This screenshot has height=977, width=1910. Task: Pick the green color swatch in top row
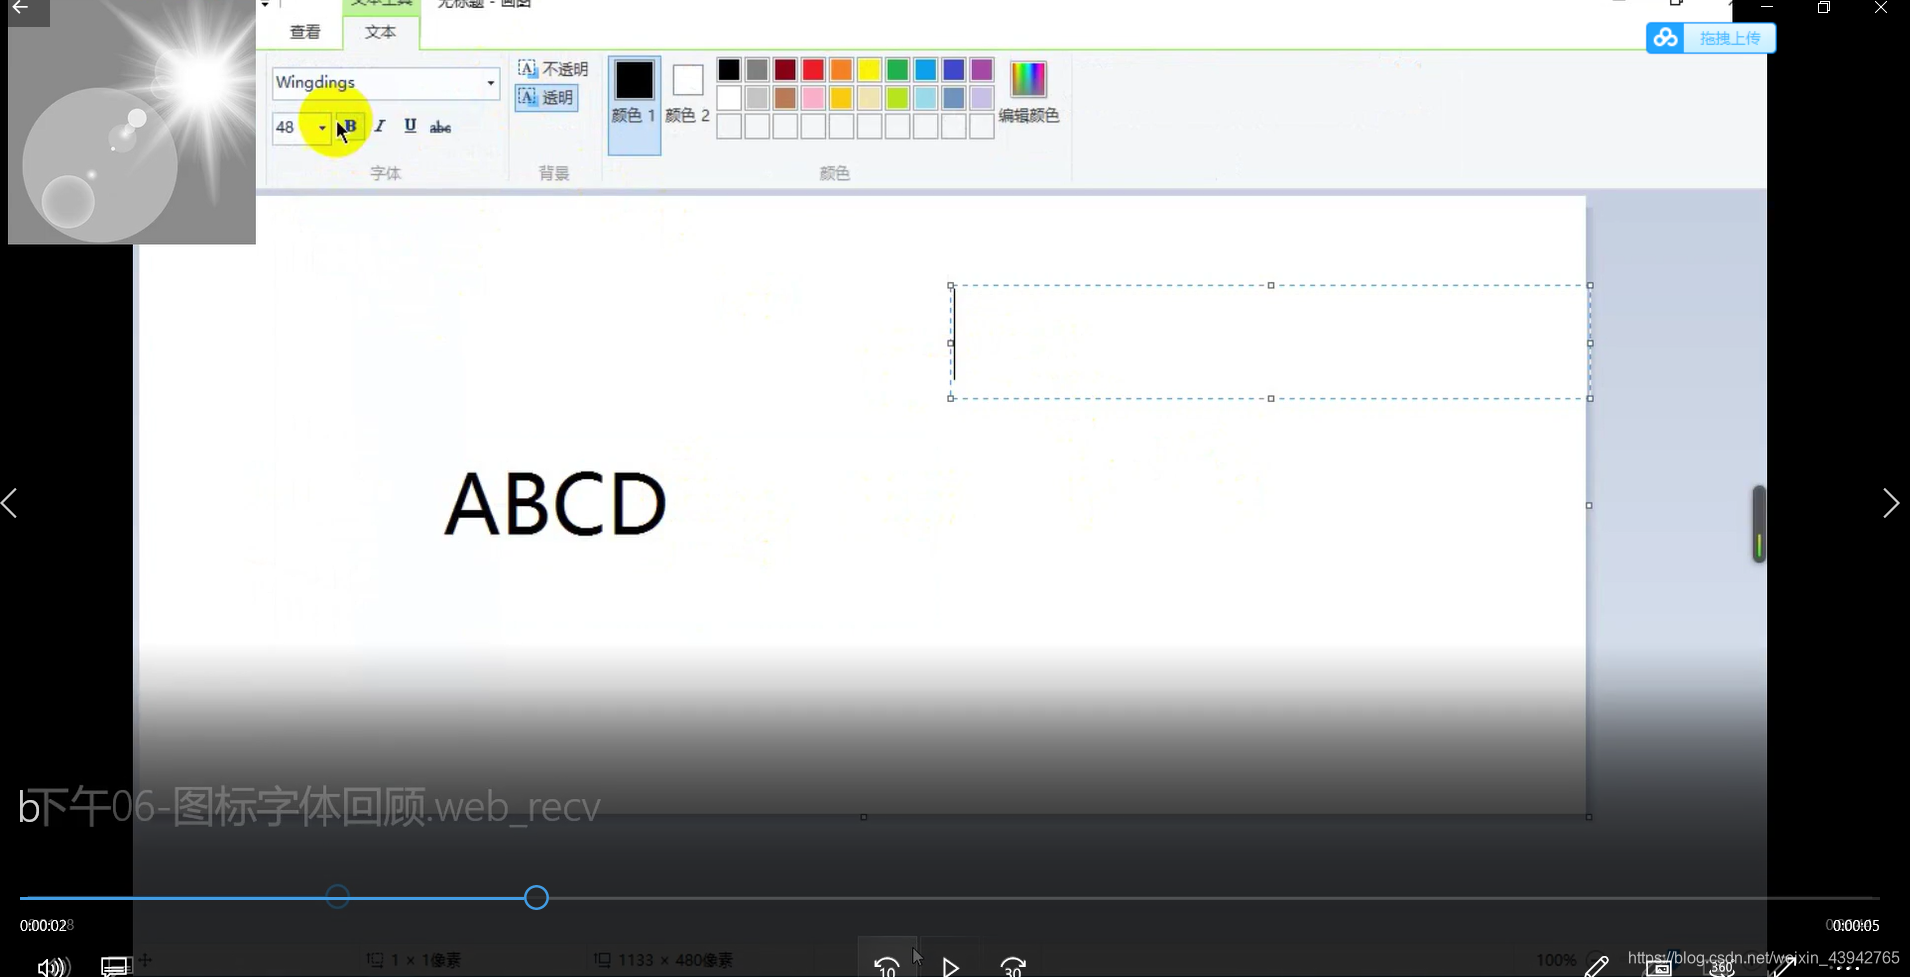pos(897,69)
